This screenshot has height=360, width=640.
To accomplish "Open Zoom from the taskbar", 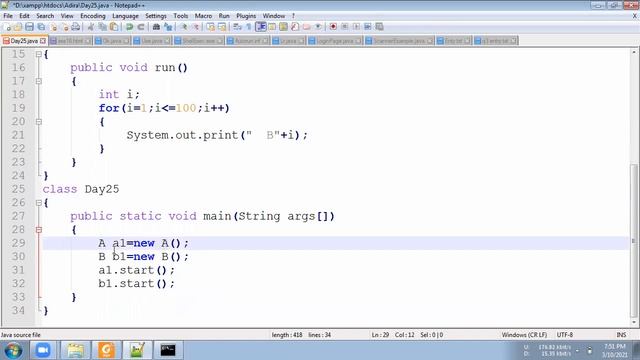I will pyautogui.click(x=43, y=350).
